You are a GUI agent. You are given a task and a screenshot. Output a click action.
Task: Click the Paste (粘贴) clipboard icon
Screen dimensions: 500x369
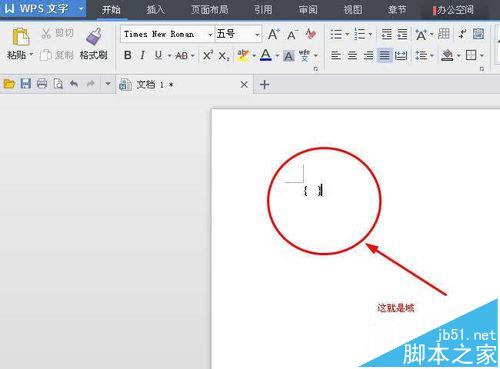point(21,37)
